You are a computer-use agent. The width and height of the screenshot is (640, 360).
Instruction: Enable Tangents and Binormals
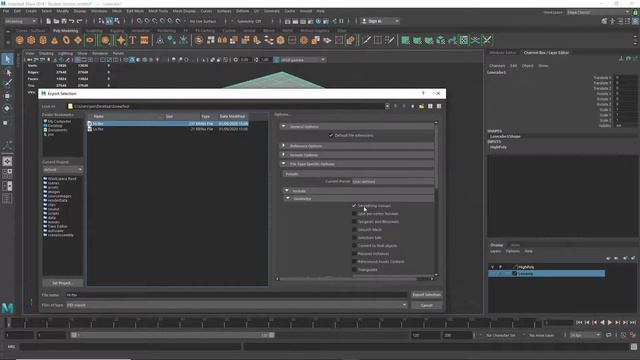tap(354, 222)
